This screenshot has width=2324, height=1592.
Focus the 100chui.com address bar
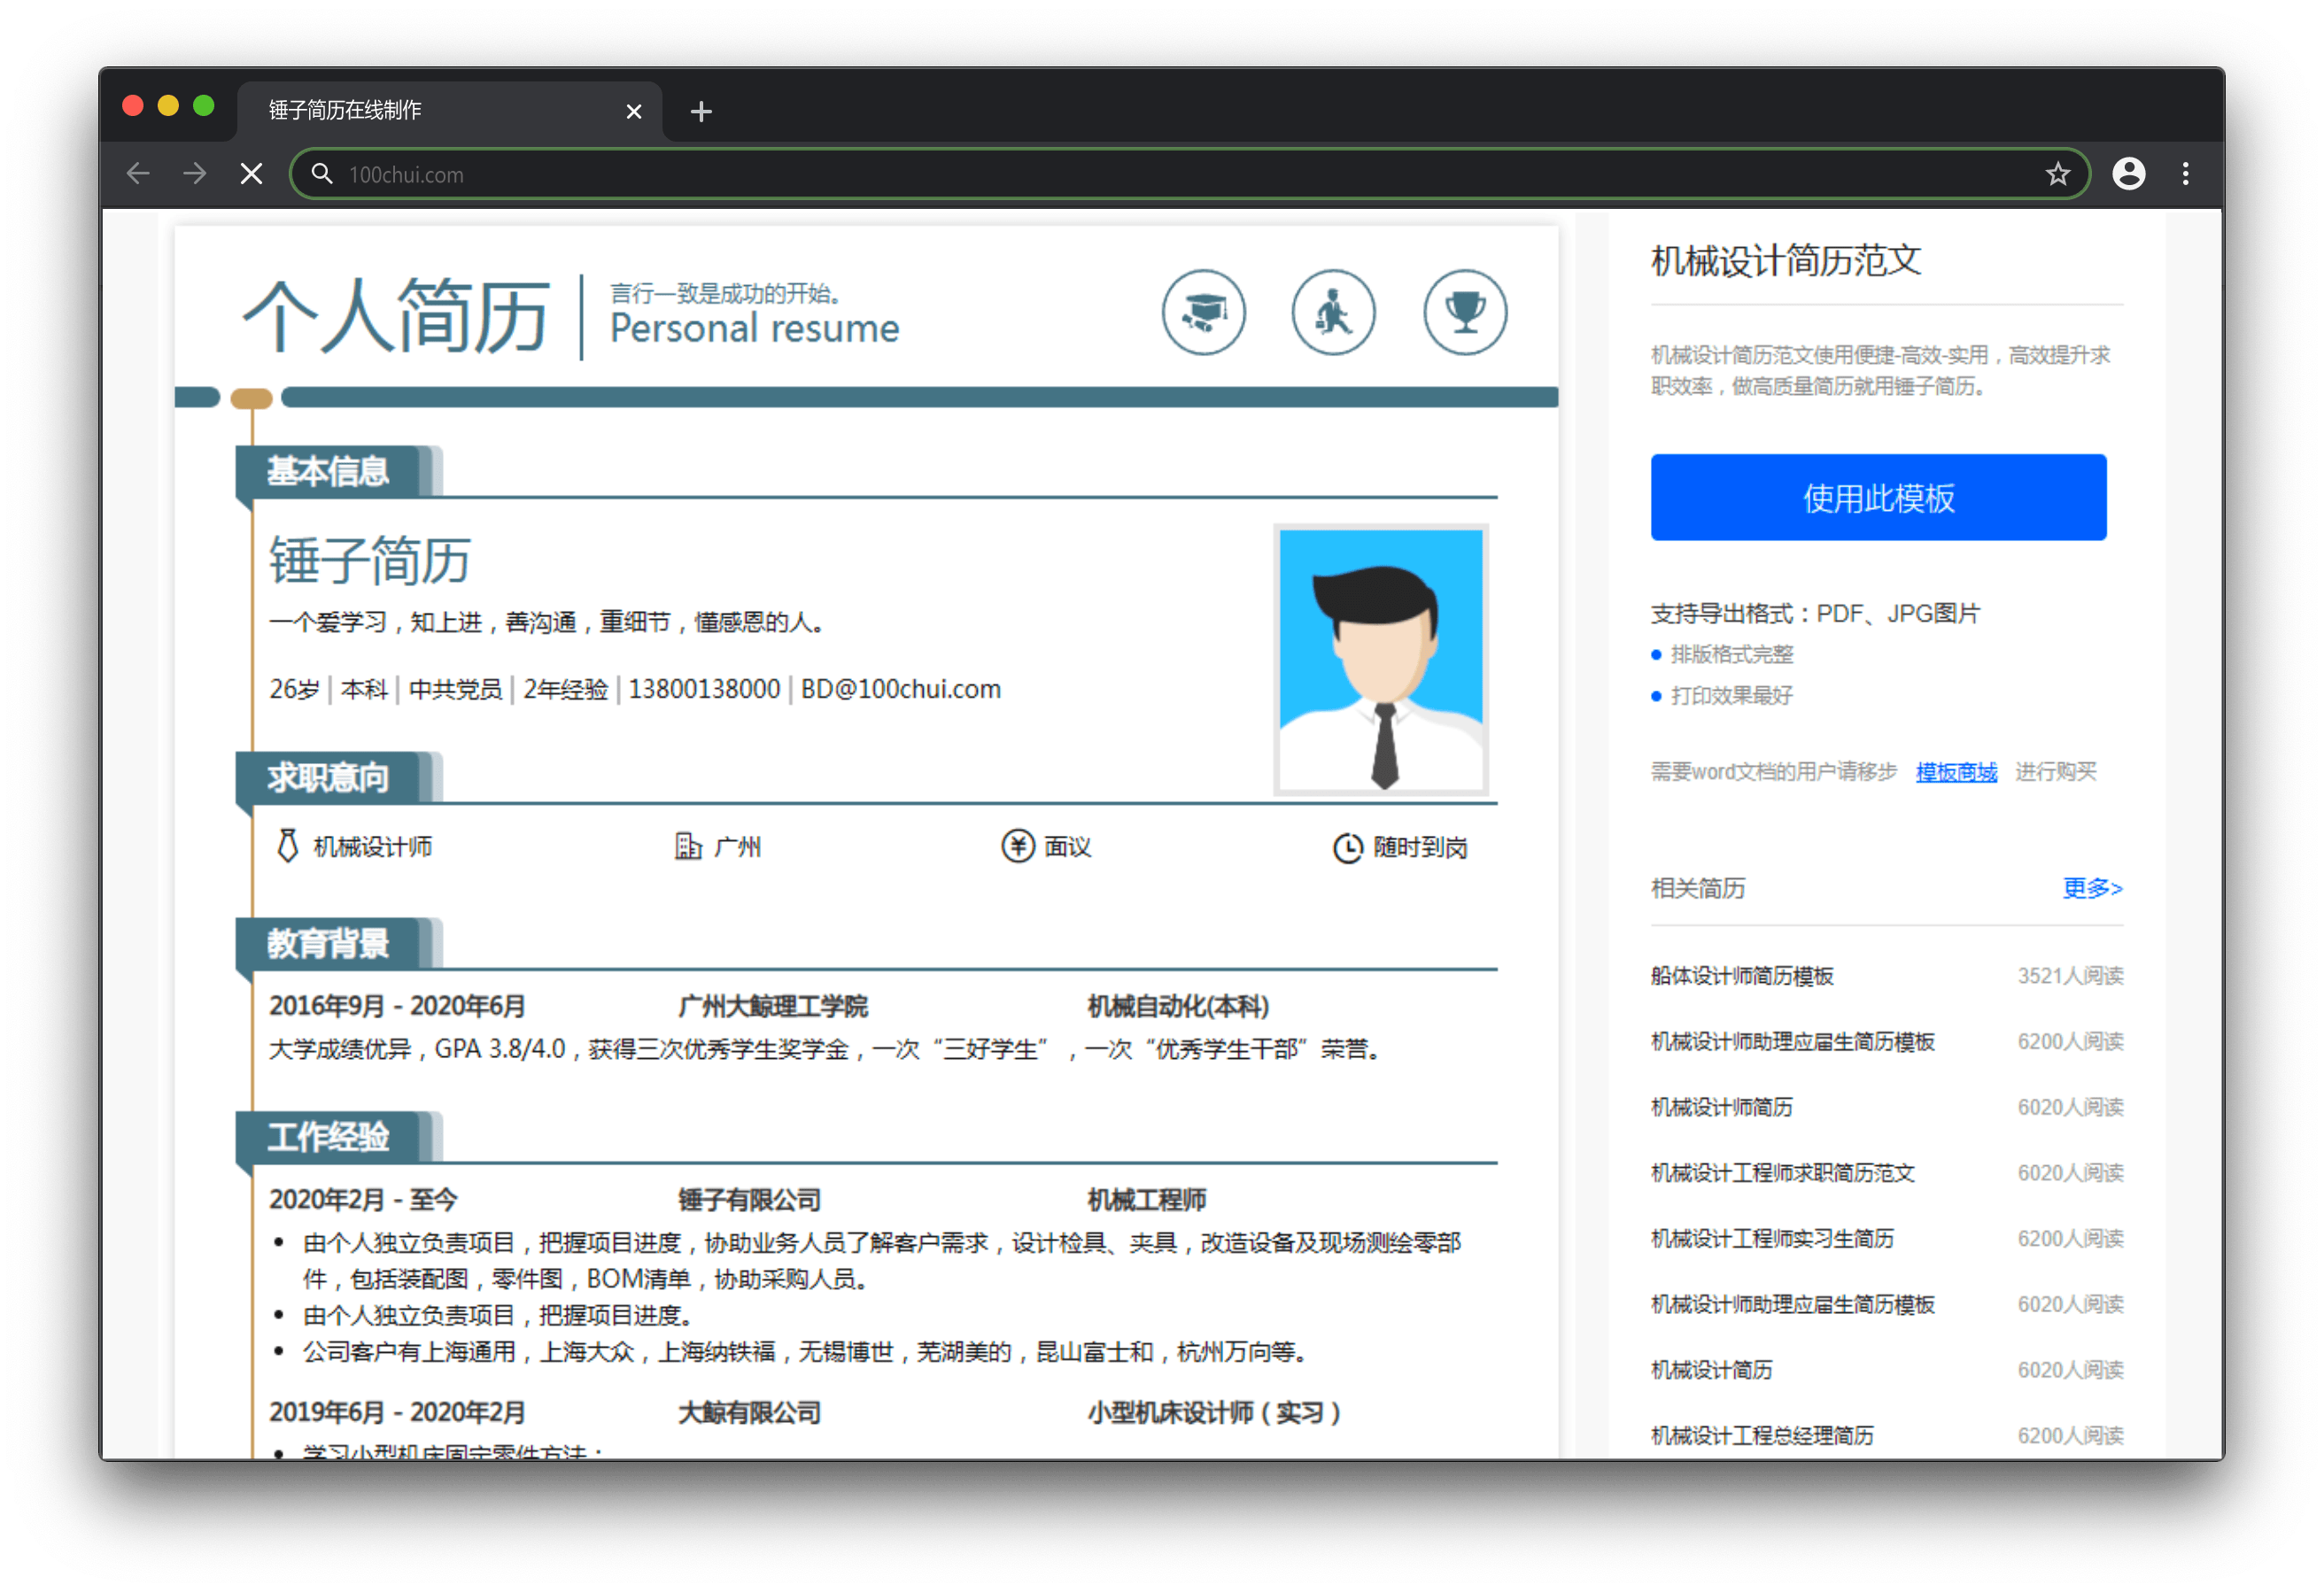tap(1190, 174)
